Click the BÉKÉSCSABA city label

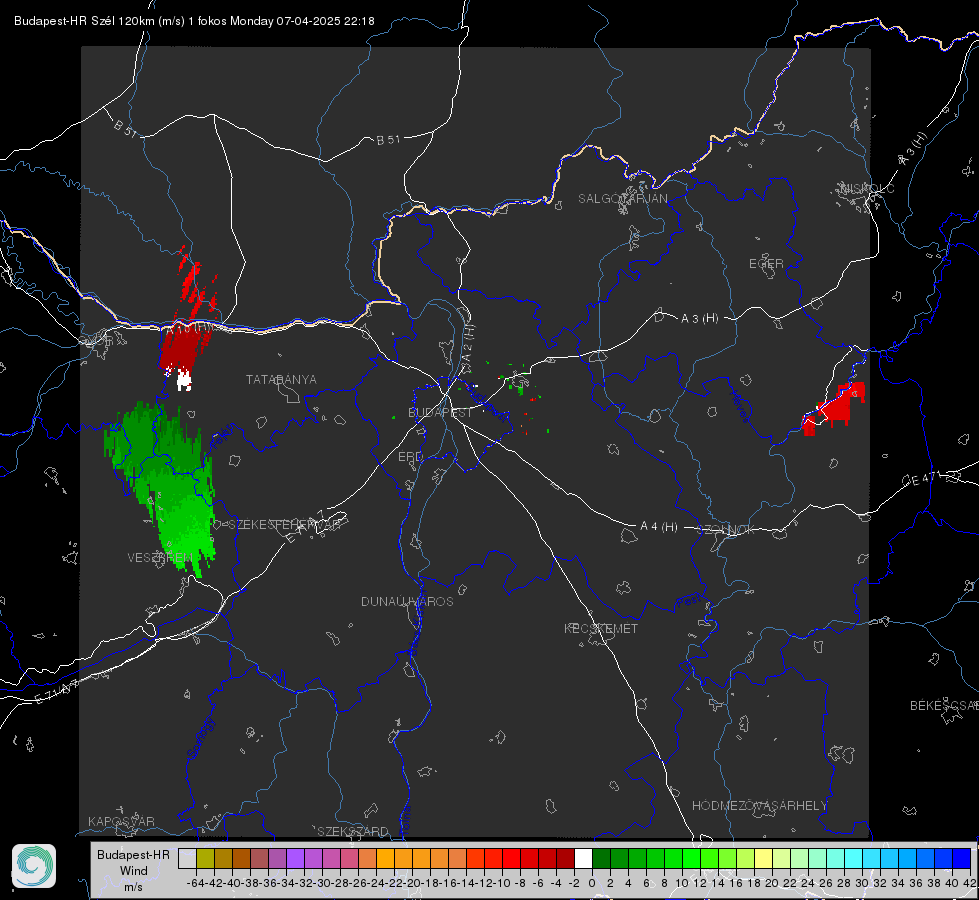tap(944, 706)
